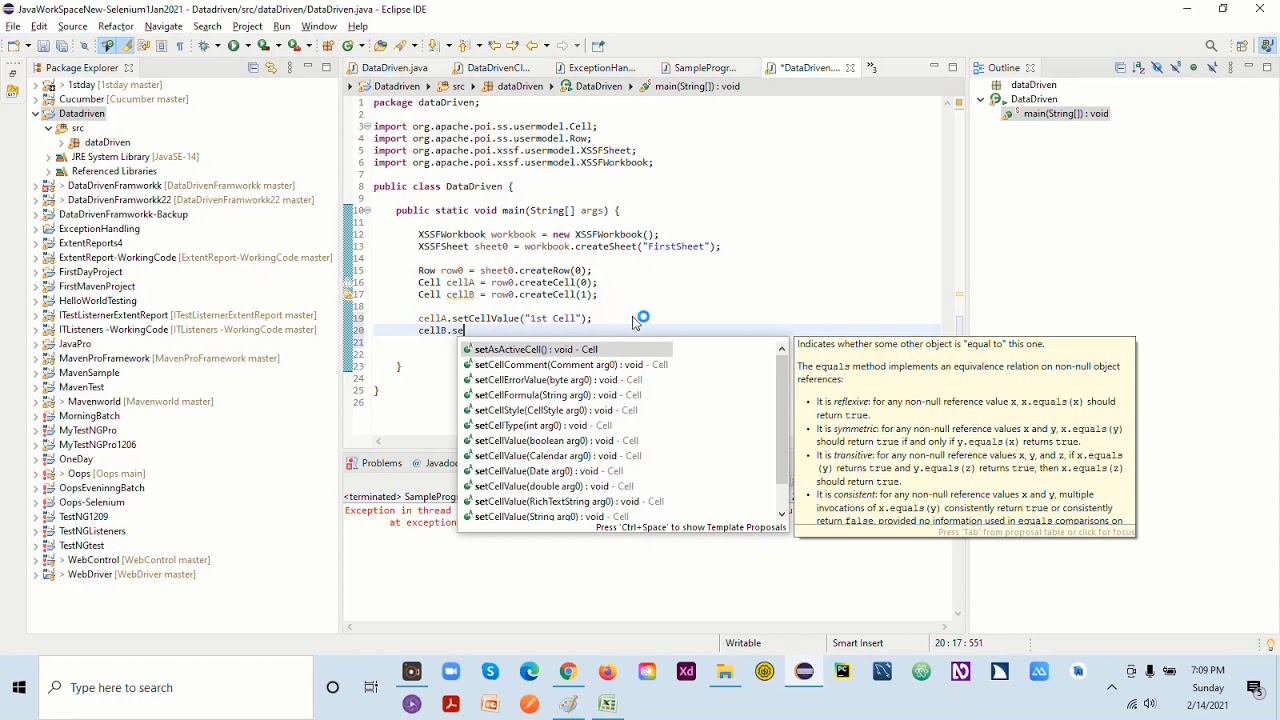This screenshot has width=1280, height=720.
Task: Click the Back navigation arrow icon
Action: point(532,45)
